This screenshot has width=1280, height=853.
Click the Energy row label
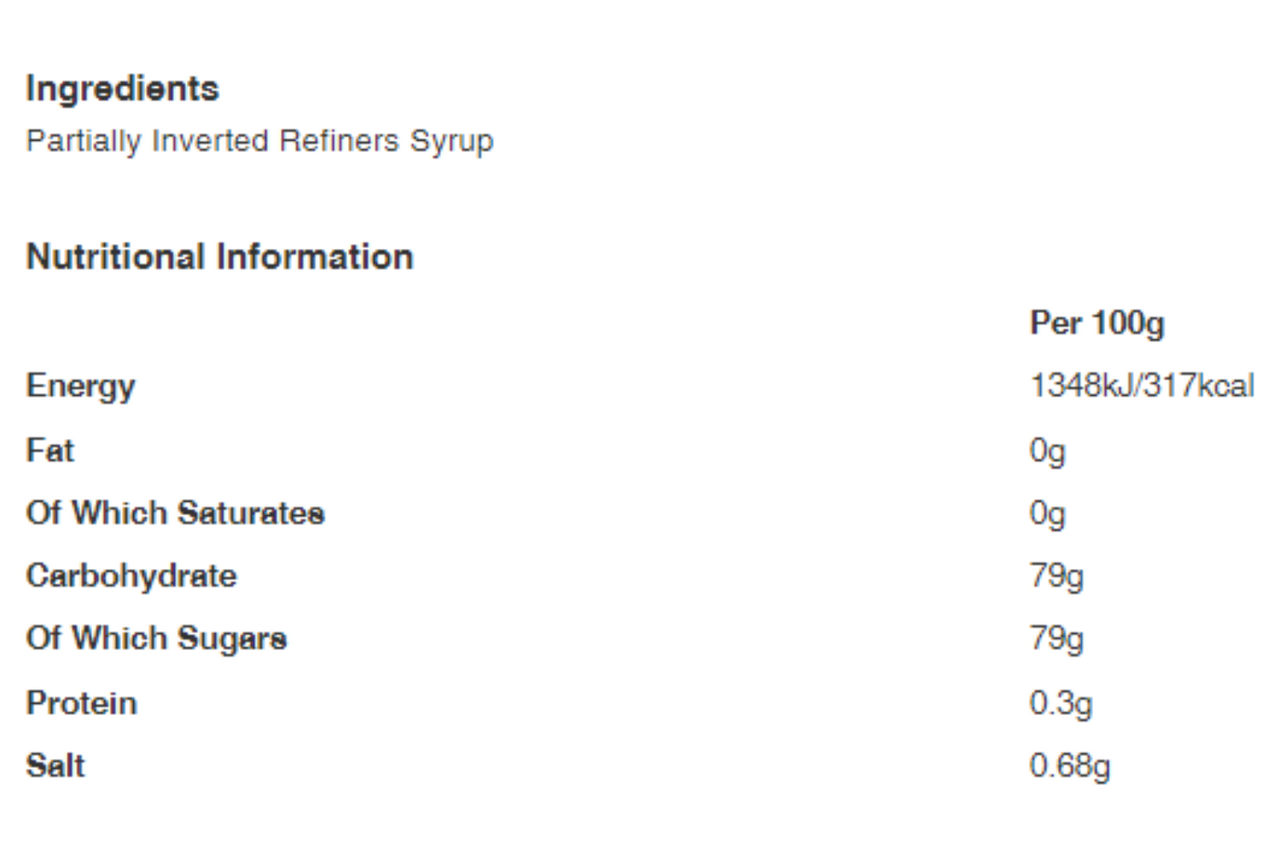[x=80, y=387]
